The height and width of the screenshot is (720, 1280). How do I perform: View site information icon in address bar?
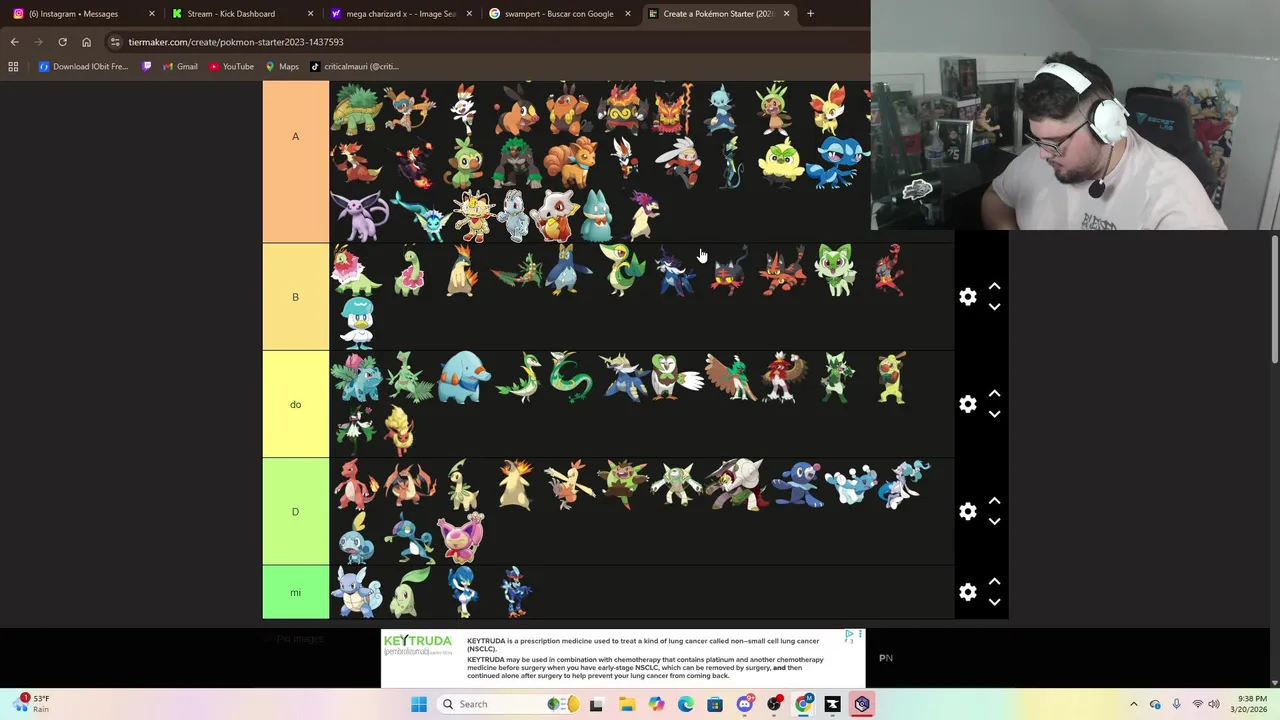115,42
